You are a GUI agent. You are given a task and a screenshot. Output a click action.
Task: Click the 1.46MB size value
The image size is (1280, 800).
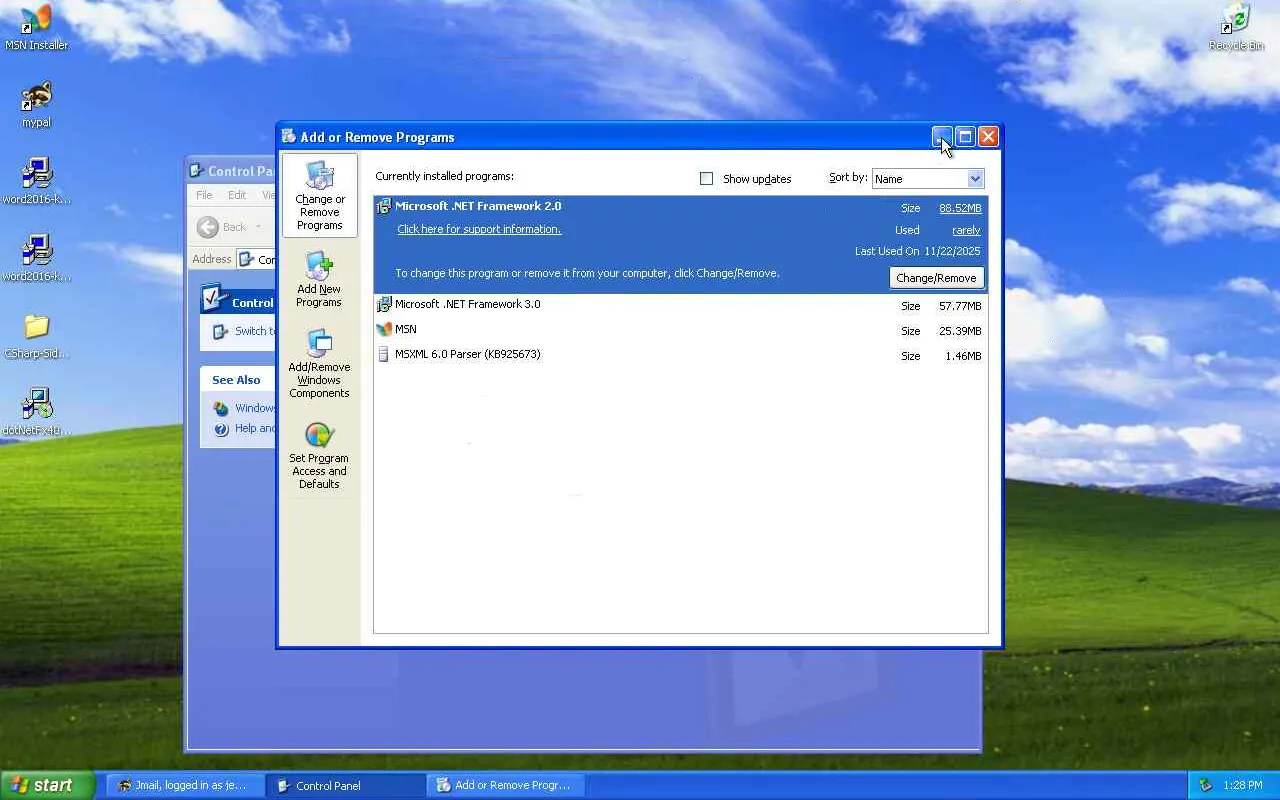coord(963,356)
